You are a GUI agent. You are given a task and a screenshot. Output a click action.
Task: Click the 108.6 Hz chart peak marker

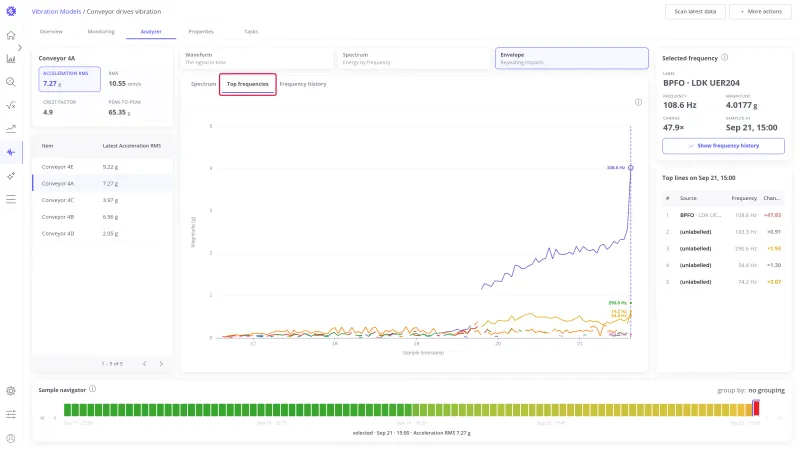coord(631,168)
